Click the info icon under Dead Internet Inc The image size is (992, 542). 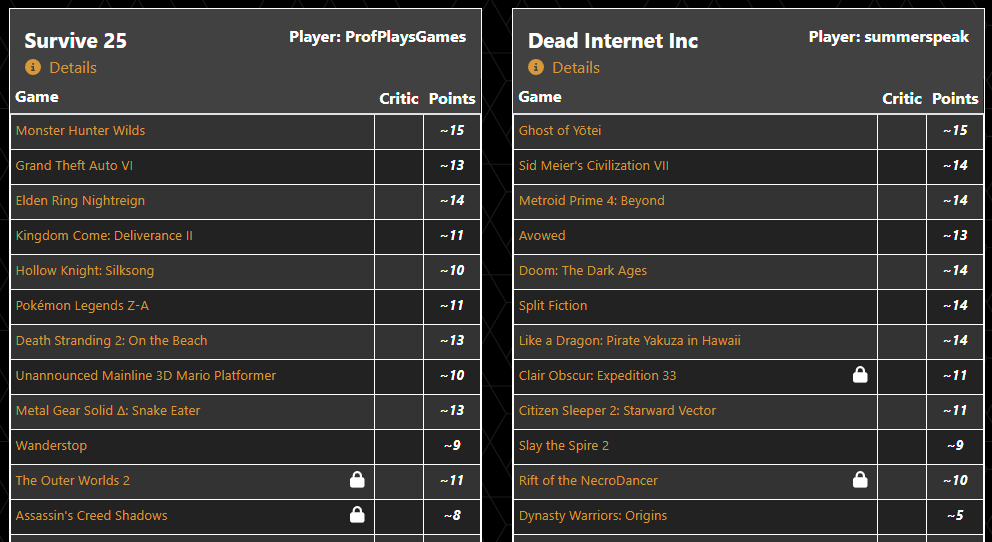point(536,67)
